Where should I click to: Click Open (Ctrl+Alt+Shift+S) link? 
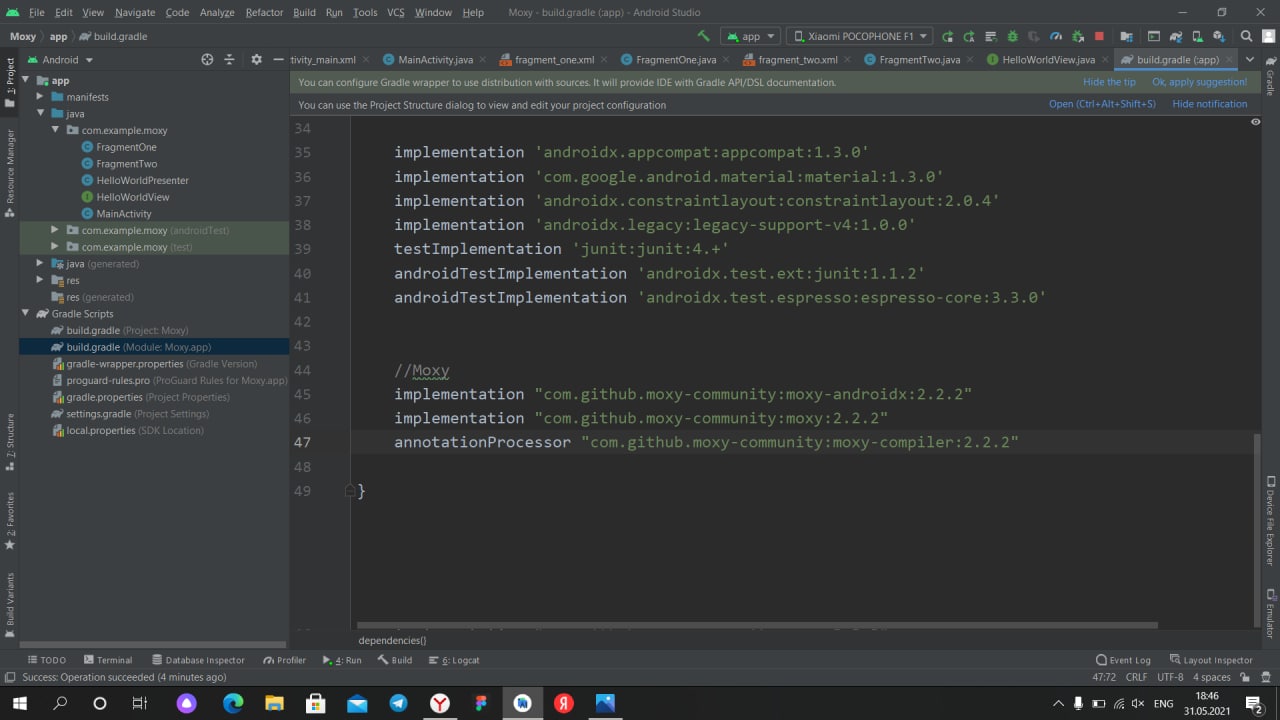point(1102,104)
